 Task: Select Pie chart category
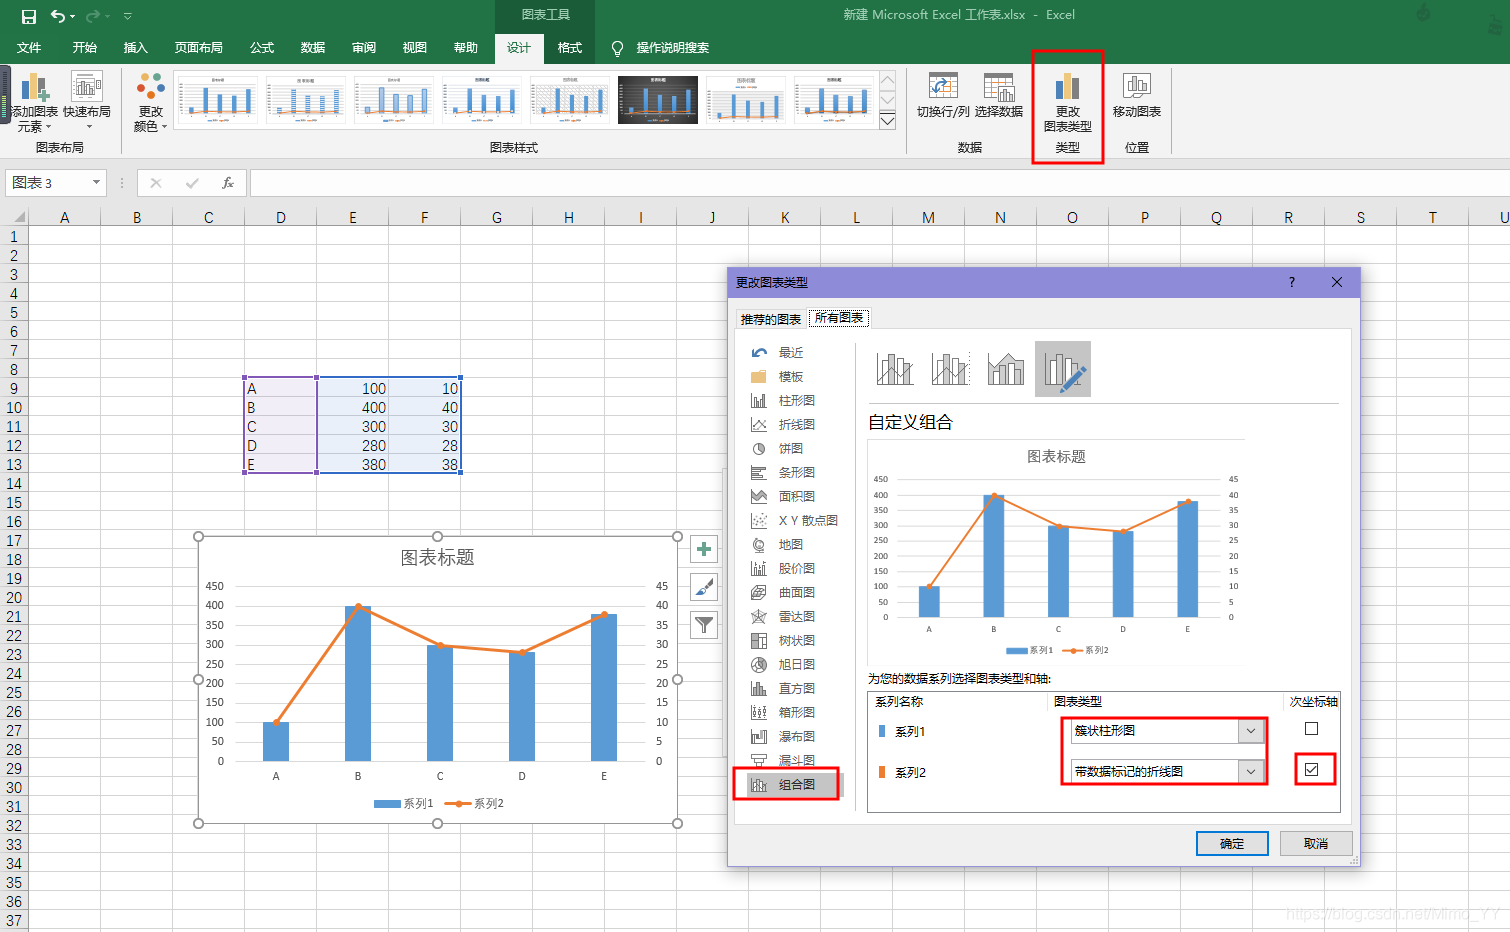click(x=791, y=449)
